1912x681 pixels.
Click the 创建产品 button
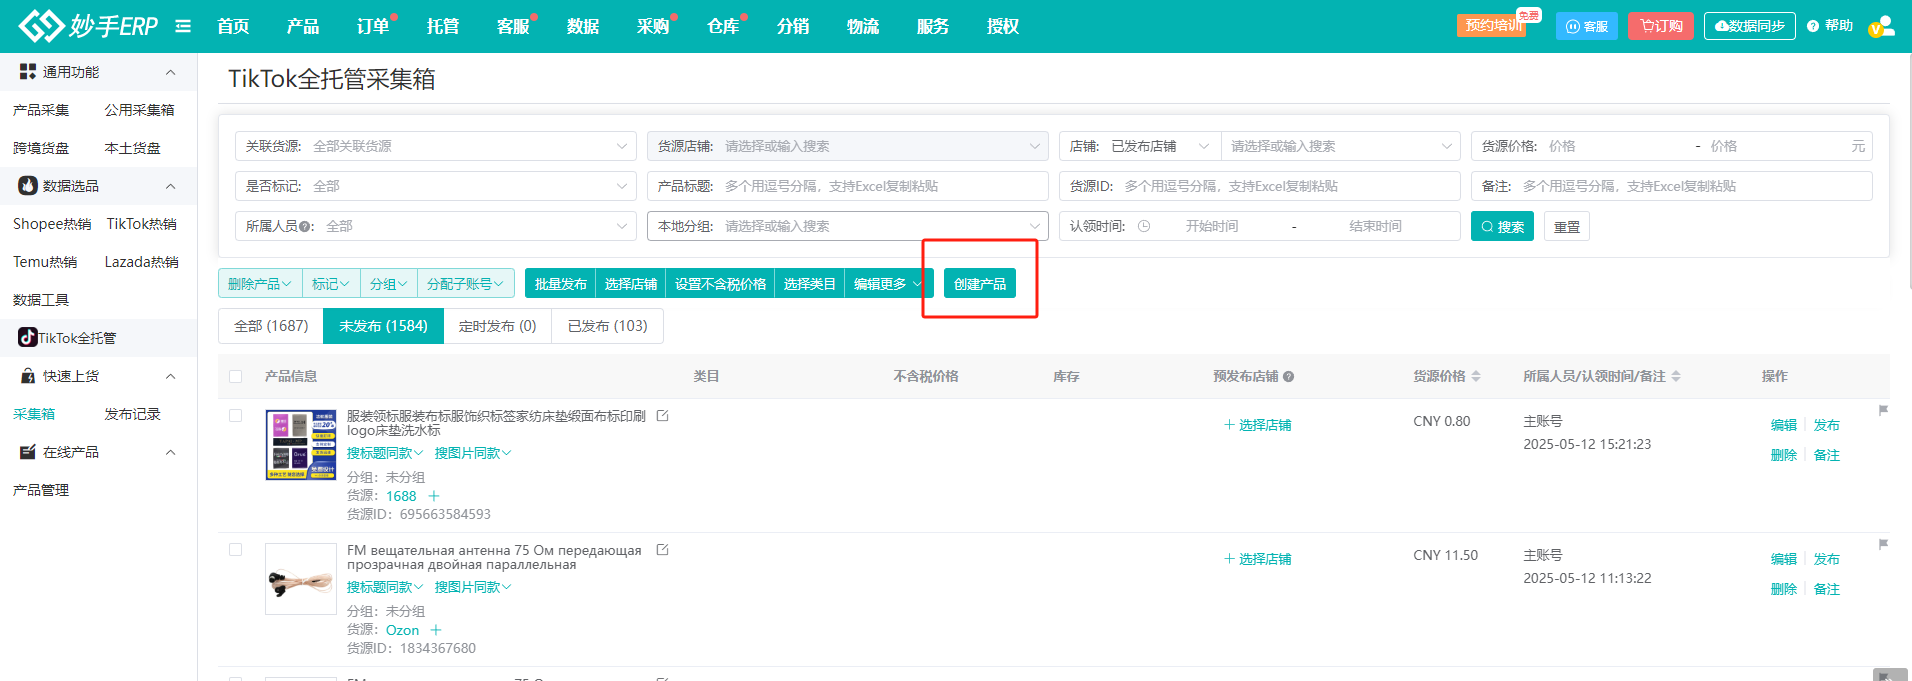point(980,284)
